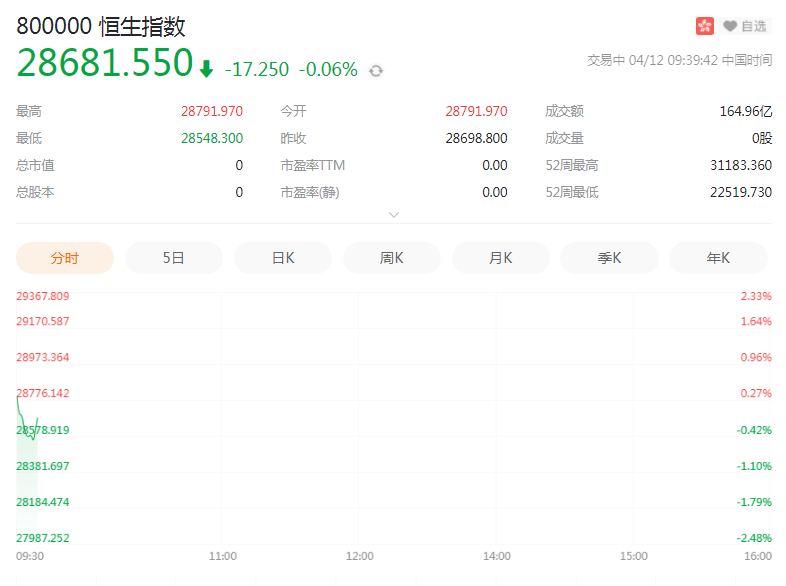Show the 月K monthly chart

pyautogui.click(x=501, y=258)
